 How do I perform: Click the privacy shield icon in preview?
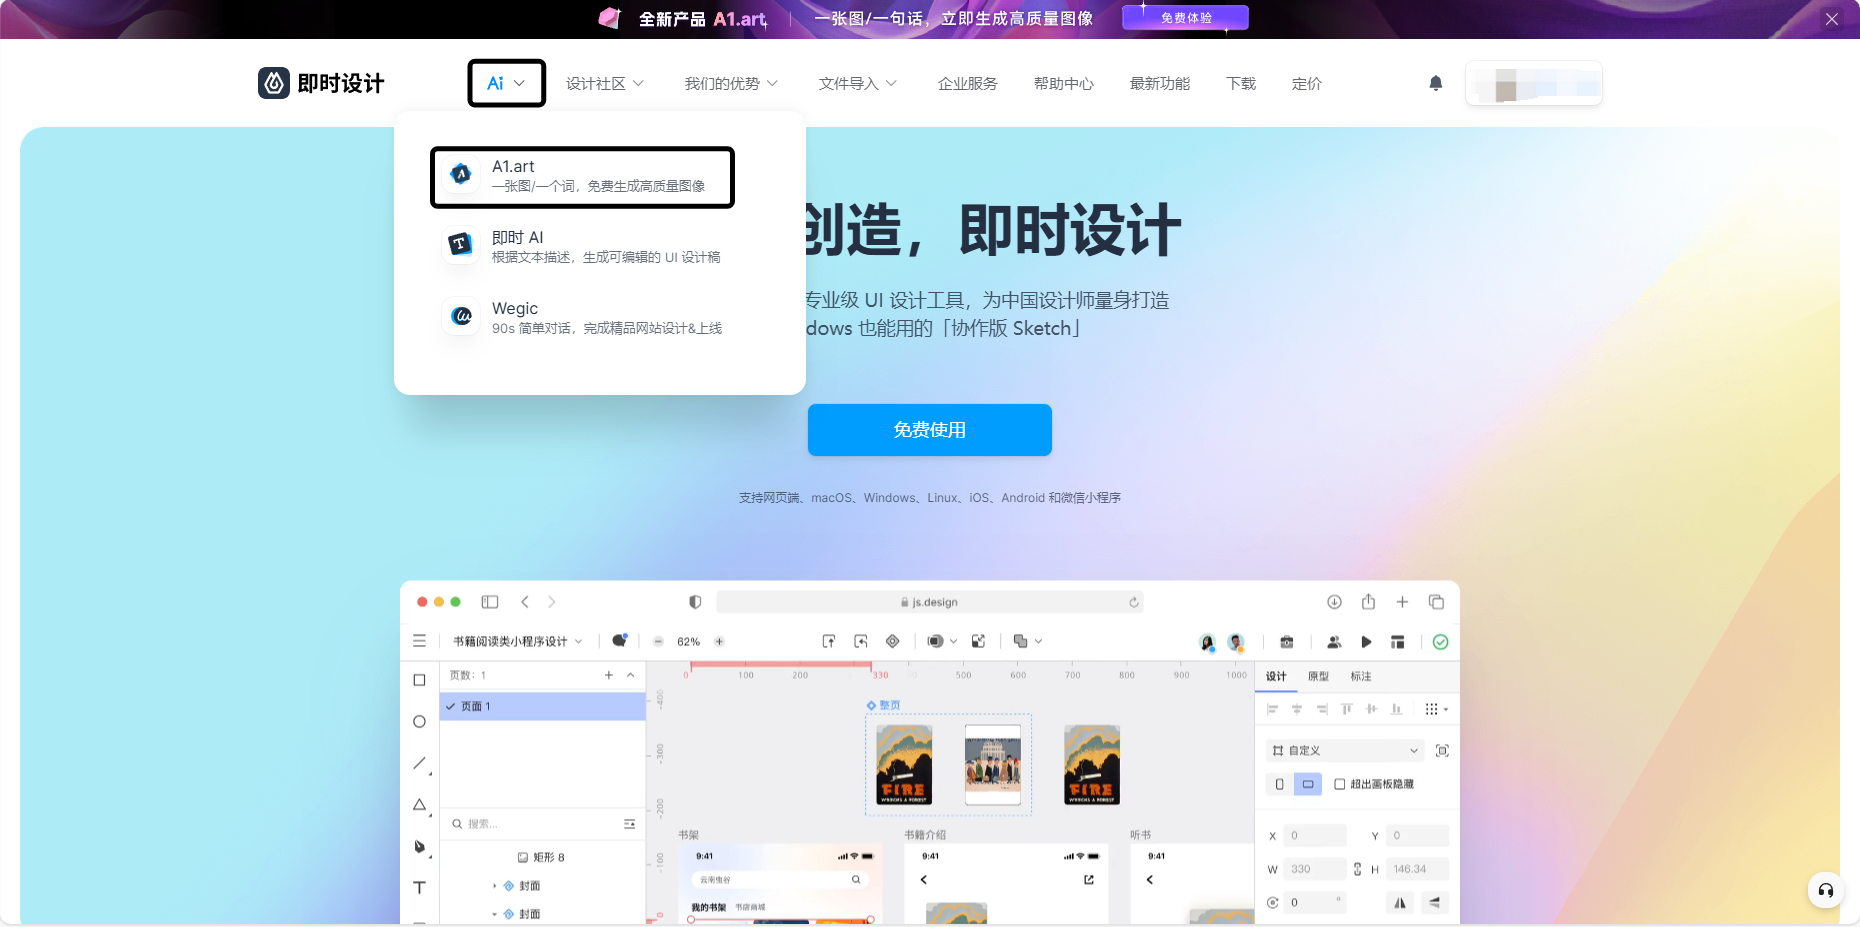point(695,602)
